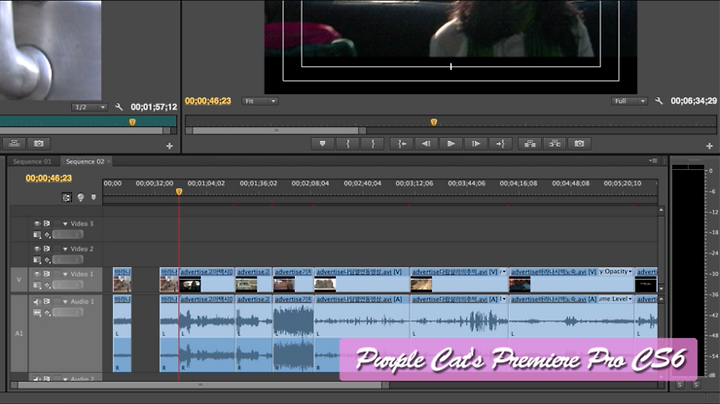Screen dimensions: 720x404
Task: Toggle sync lock on Audio 1
Action: (47, 302)
